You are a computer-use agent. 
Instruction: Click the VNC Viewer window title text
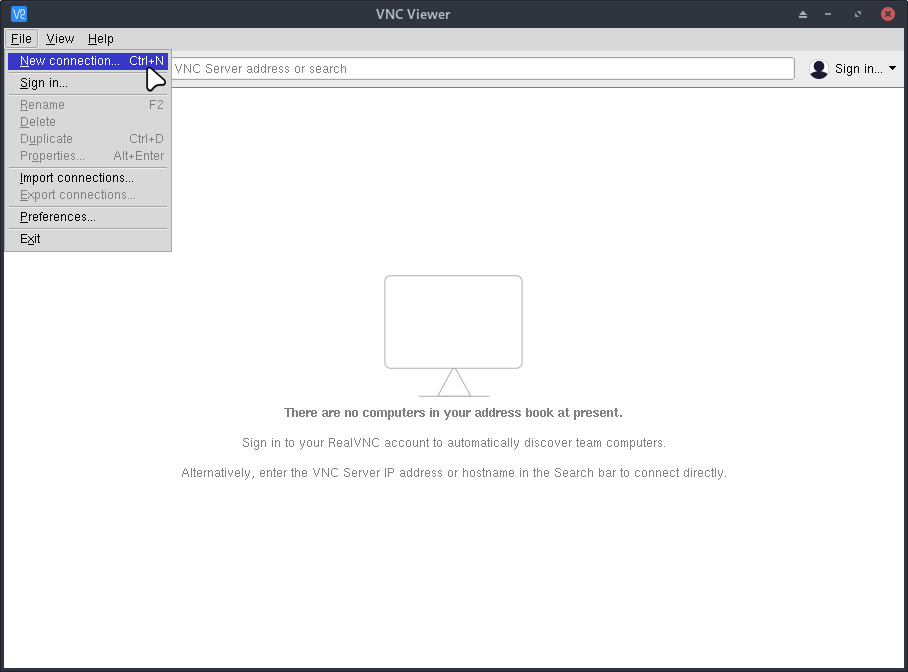(413, 14)
